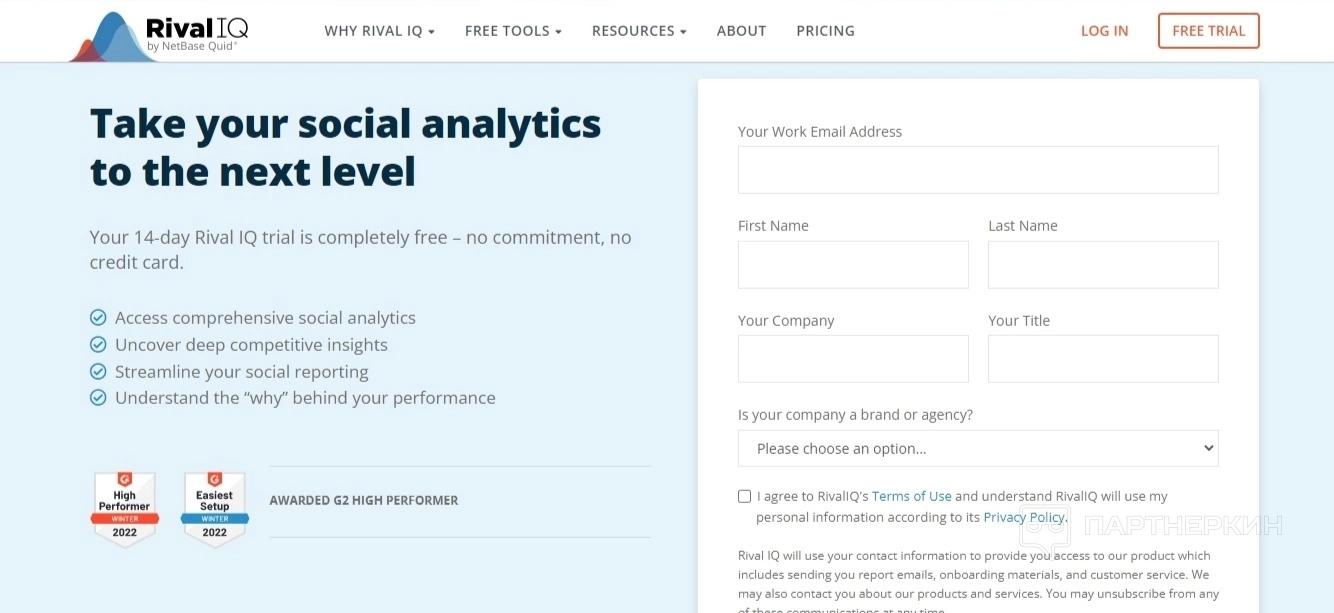
Task: Focus the Work Email Address field
Action: [978, 170]
